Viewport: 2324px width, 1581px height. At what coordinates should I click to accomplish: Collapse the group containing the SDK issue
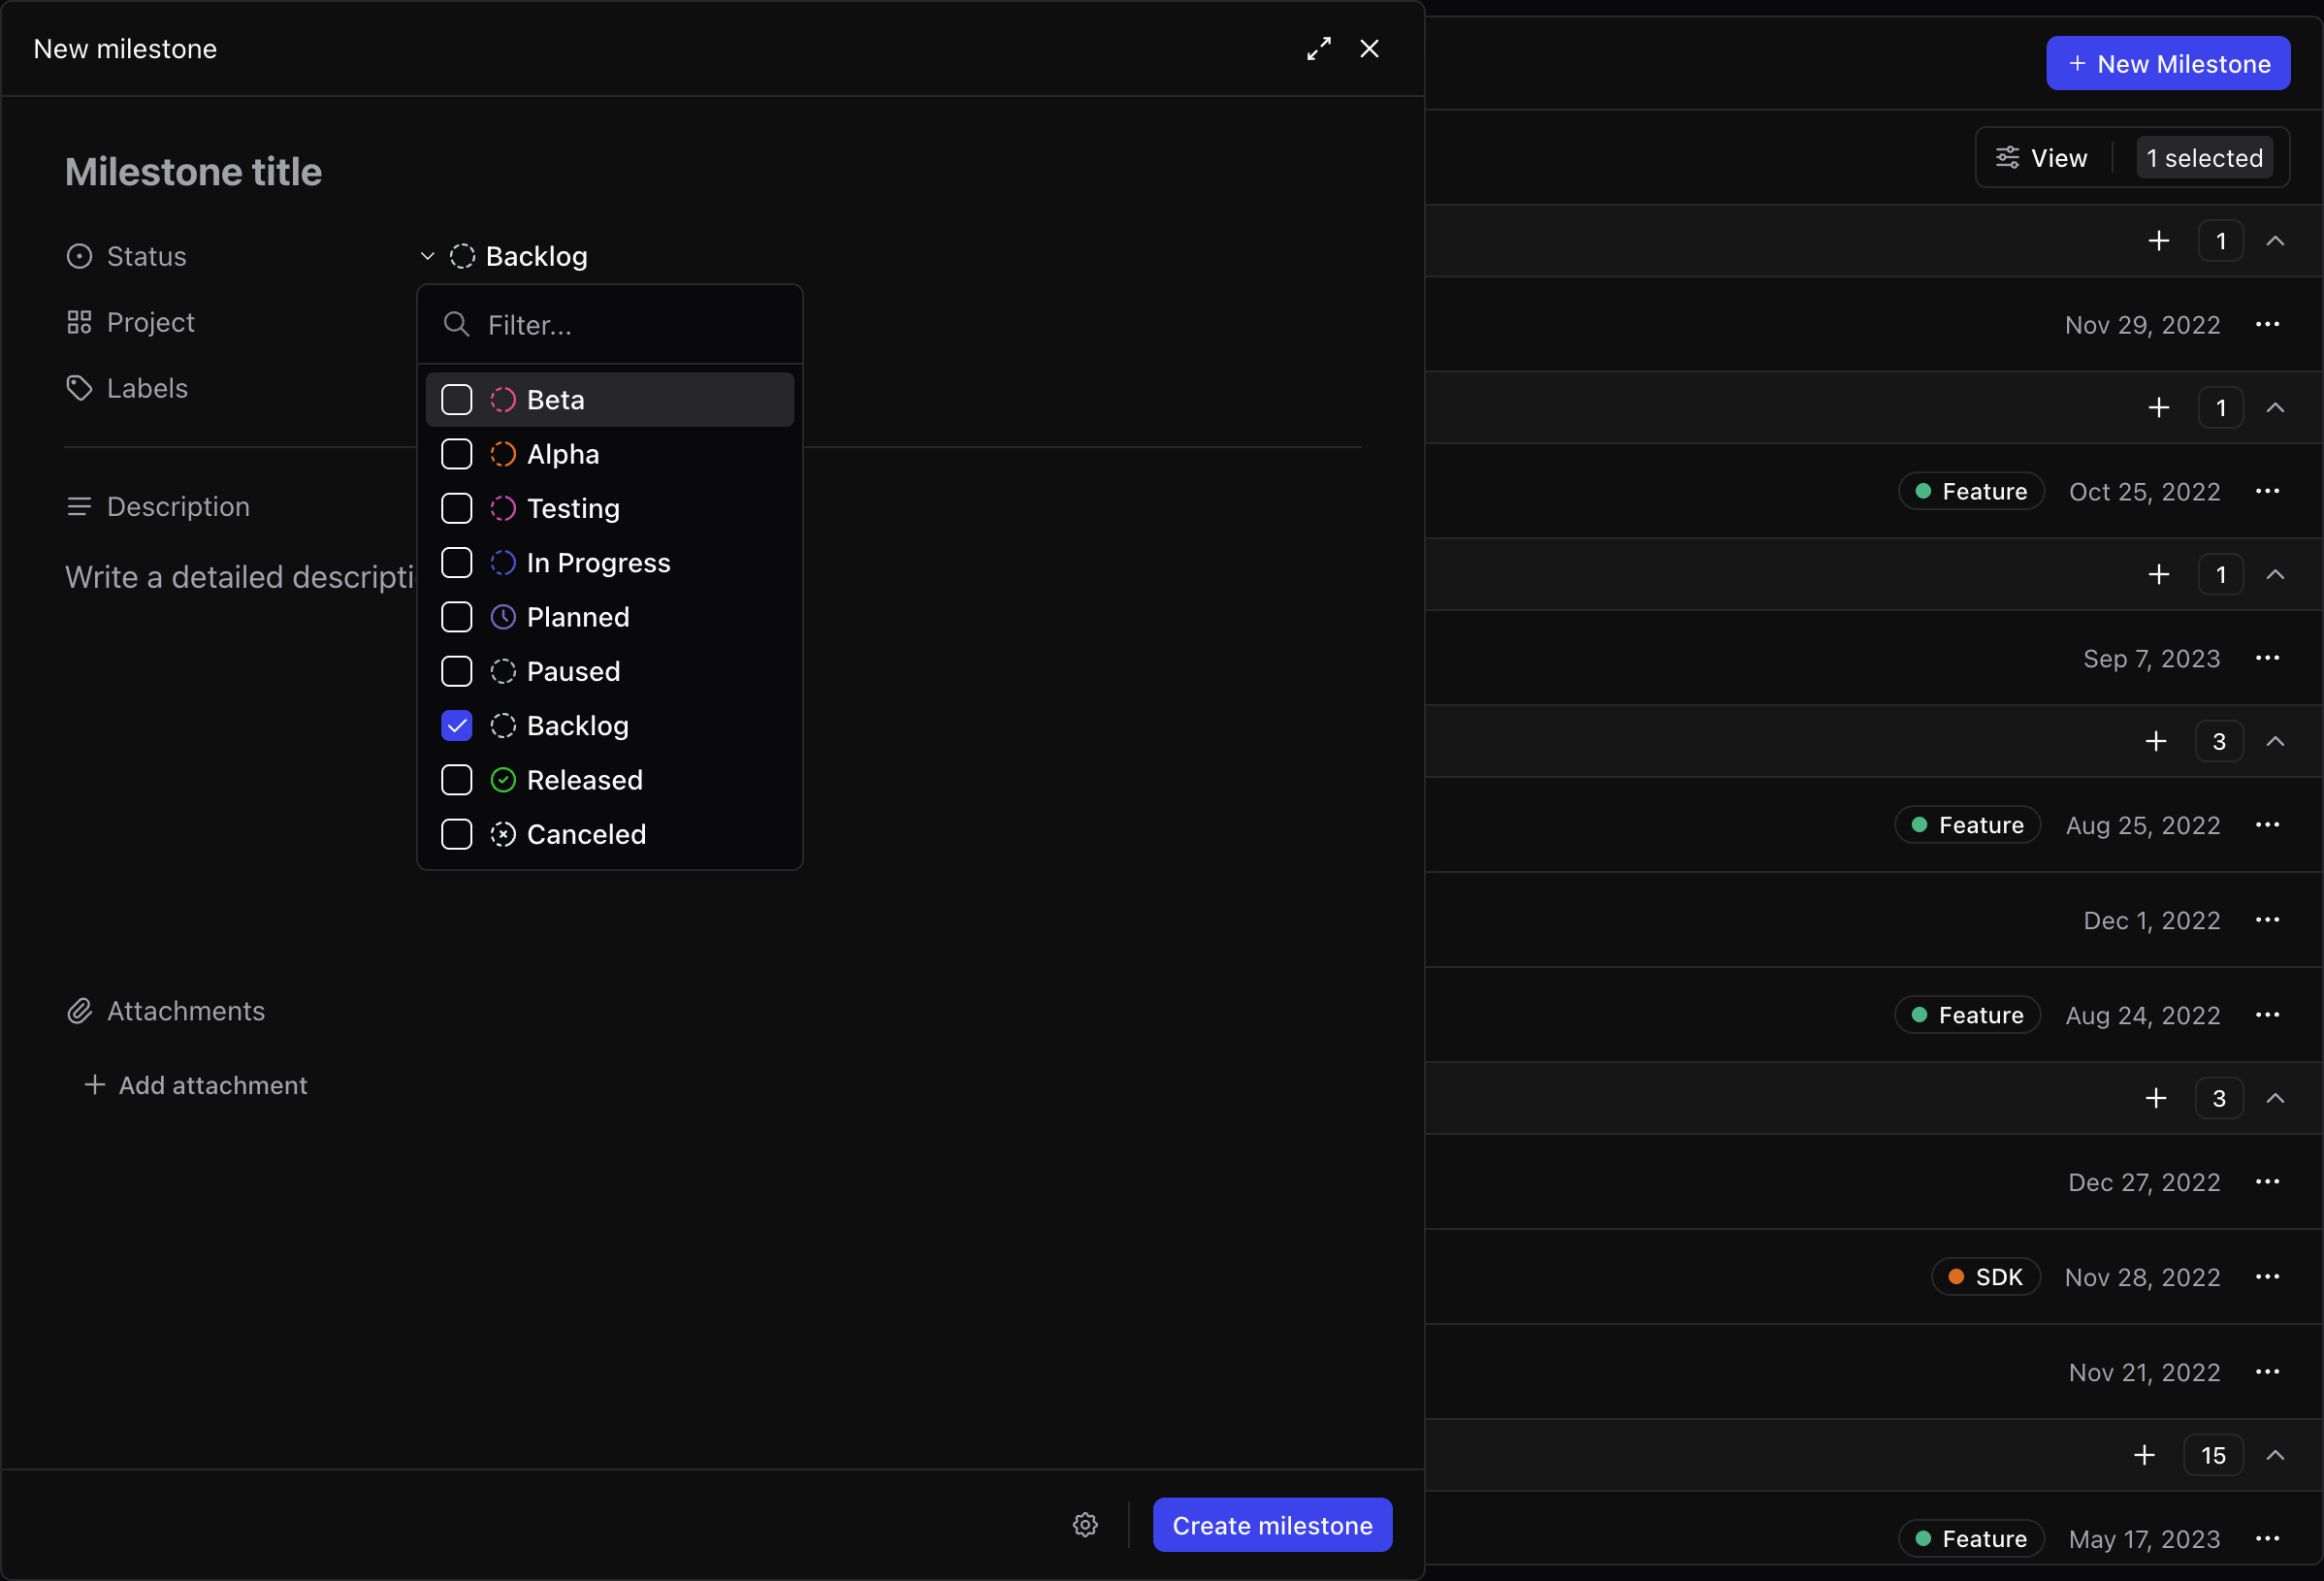[x=2276, y=1098]
